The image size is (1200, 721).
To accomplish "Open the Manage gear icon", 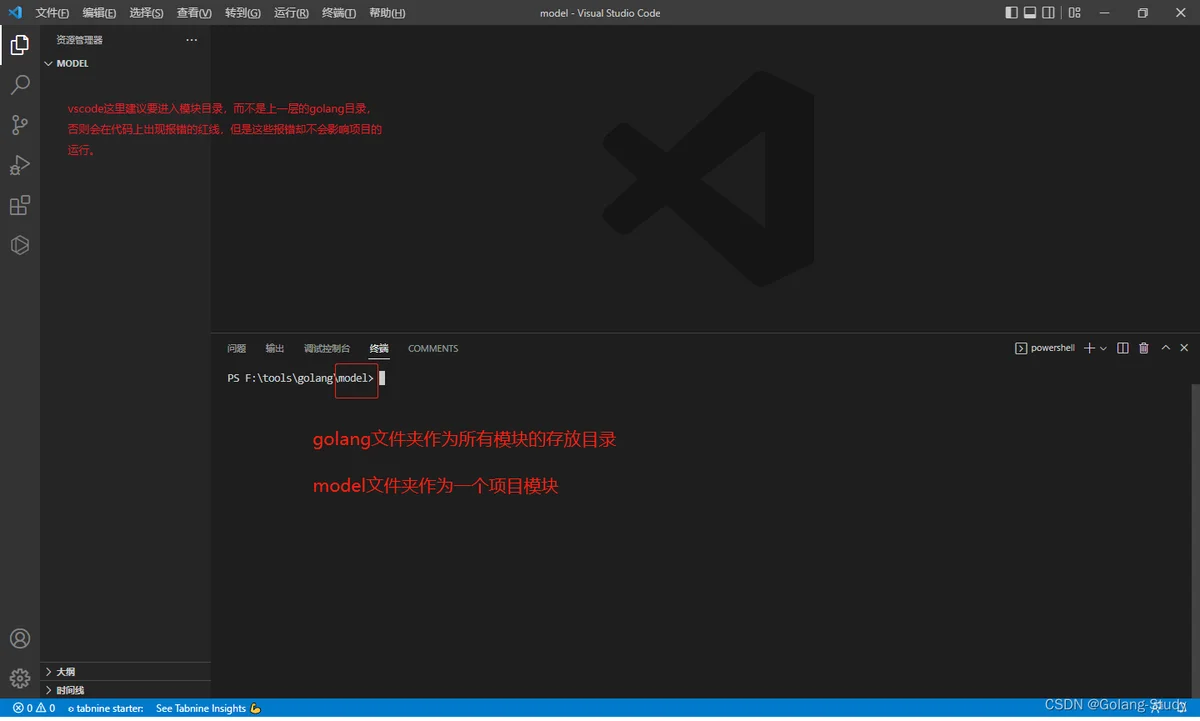I will [20, 679].
